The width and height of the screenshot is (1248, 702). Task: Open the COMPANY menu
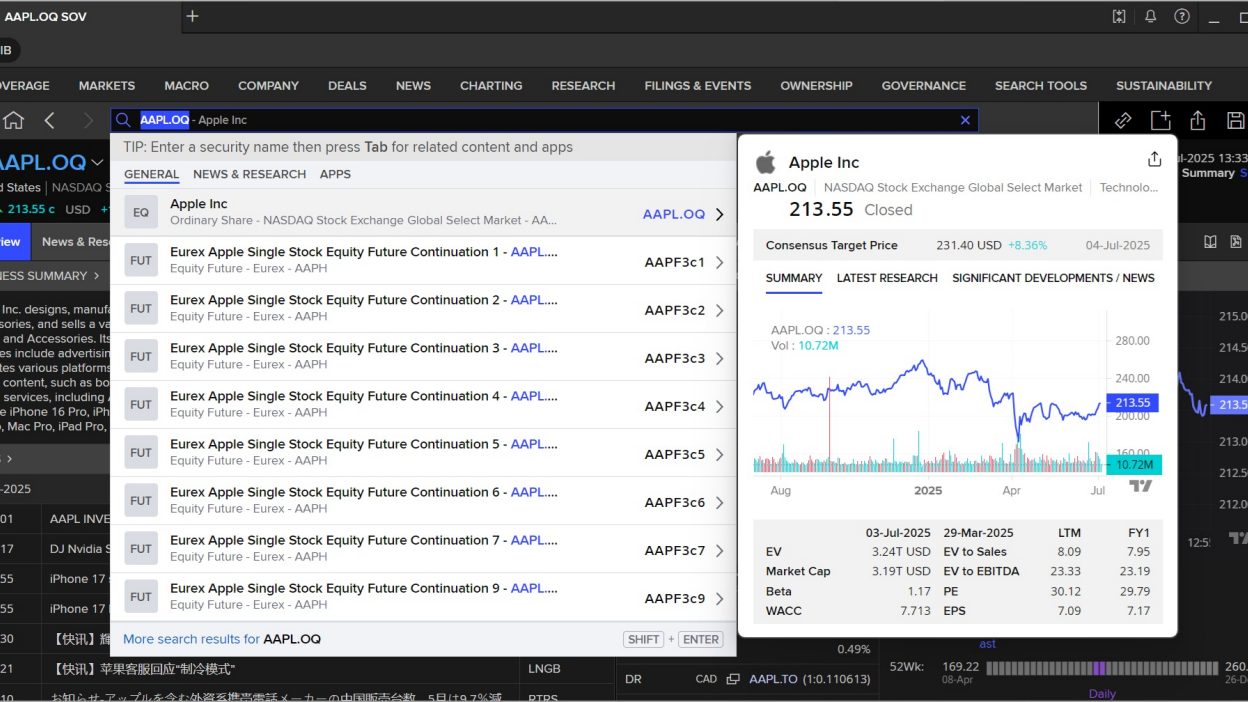pos(268,86)
